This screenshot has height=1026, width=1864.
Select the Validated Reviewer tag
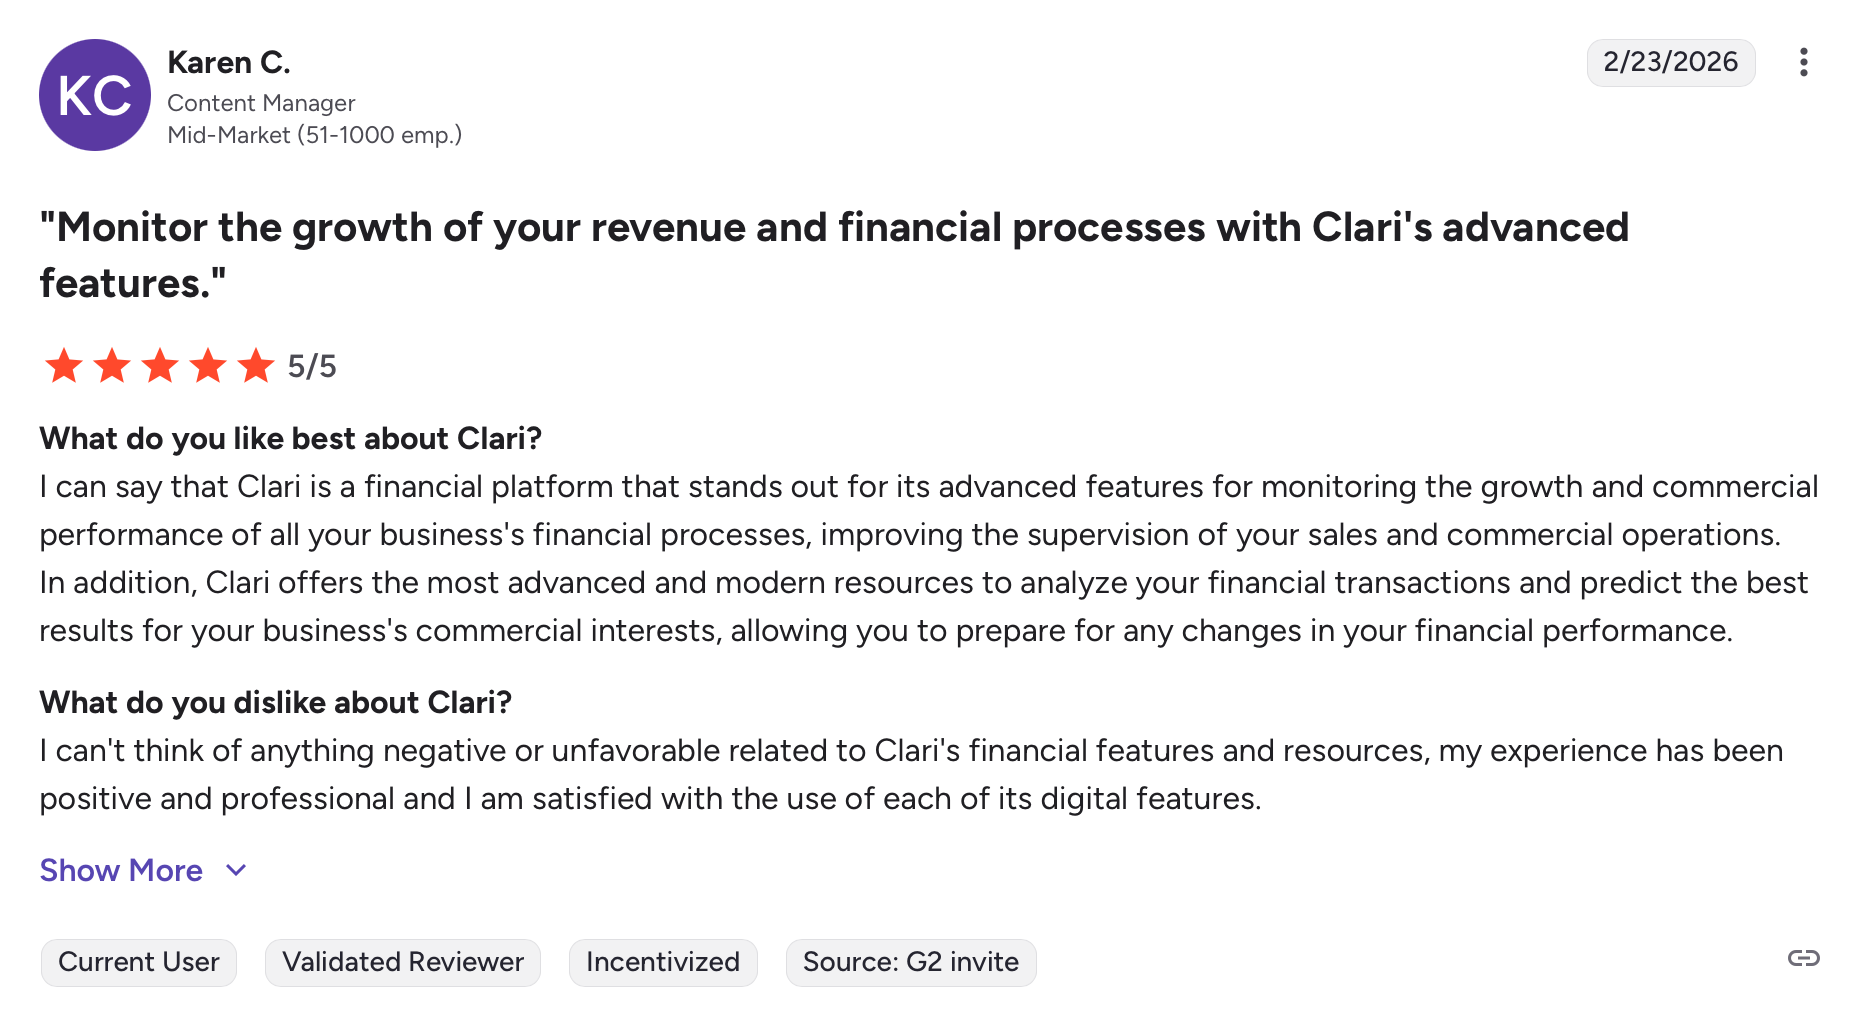pos(403,962)
